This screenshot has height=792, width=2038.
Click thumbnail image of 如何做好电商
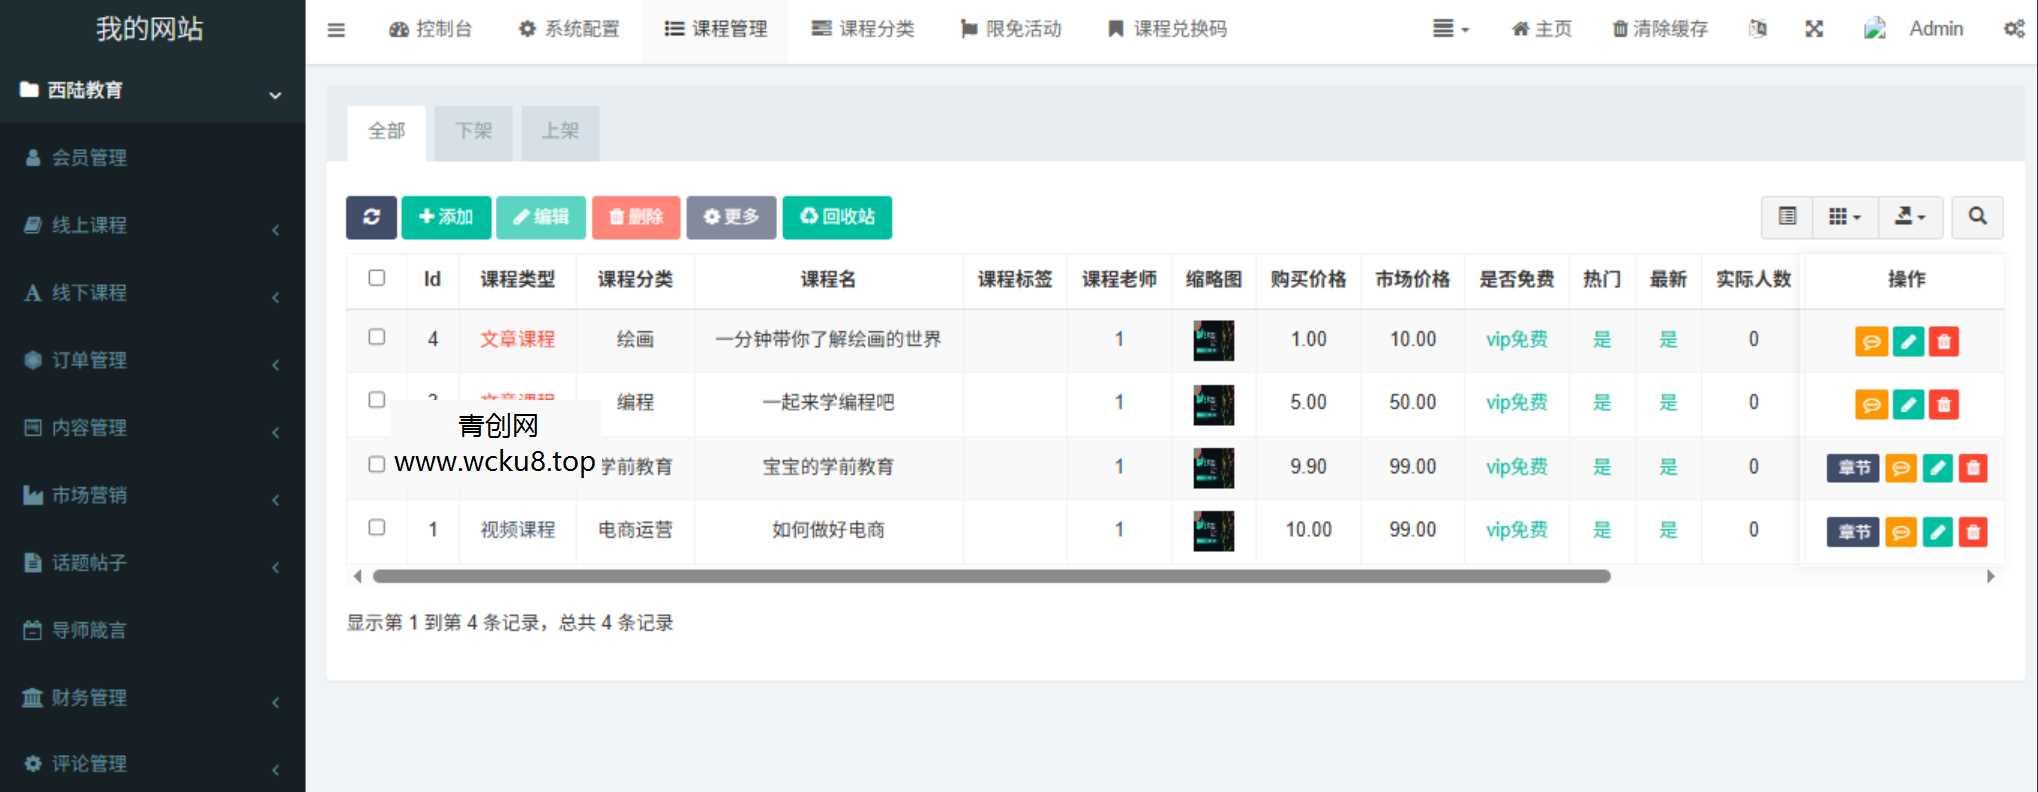[x=1213, y=531]
